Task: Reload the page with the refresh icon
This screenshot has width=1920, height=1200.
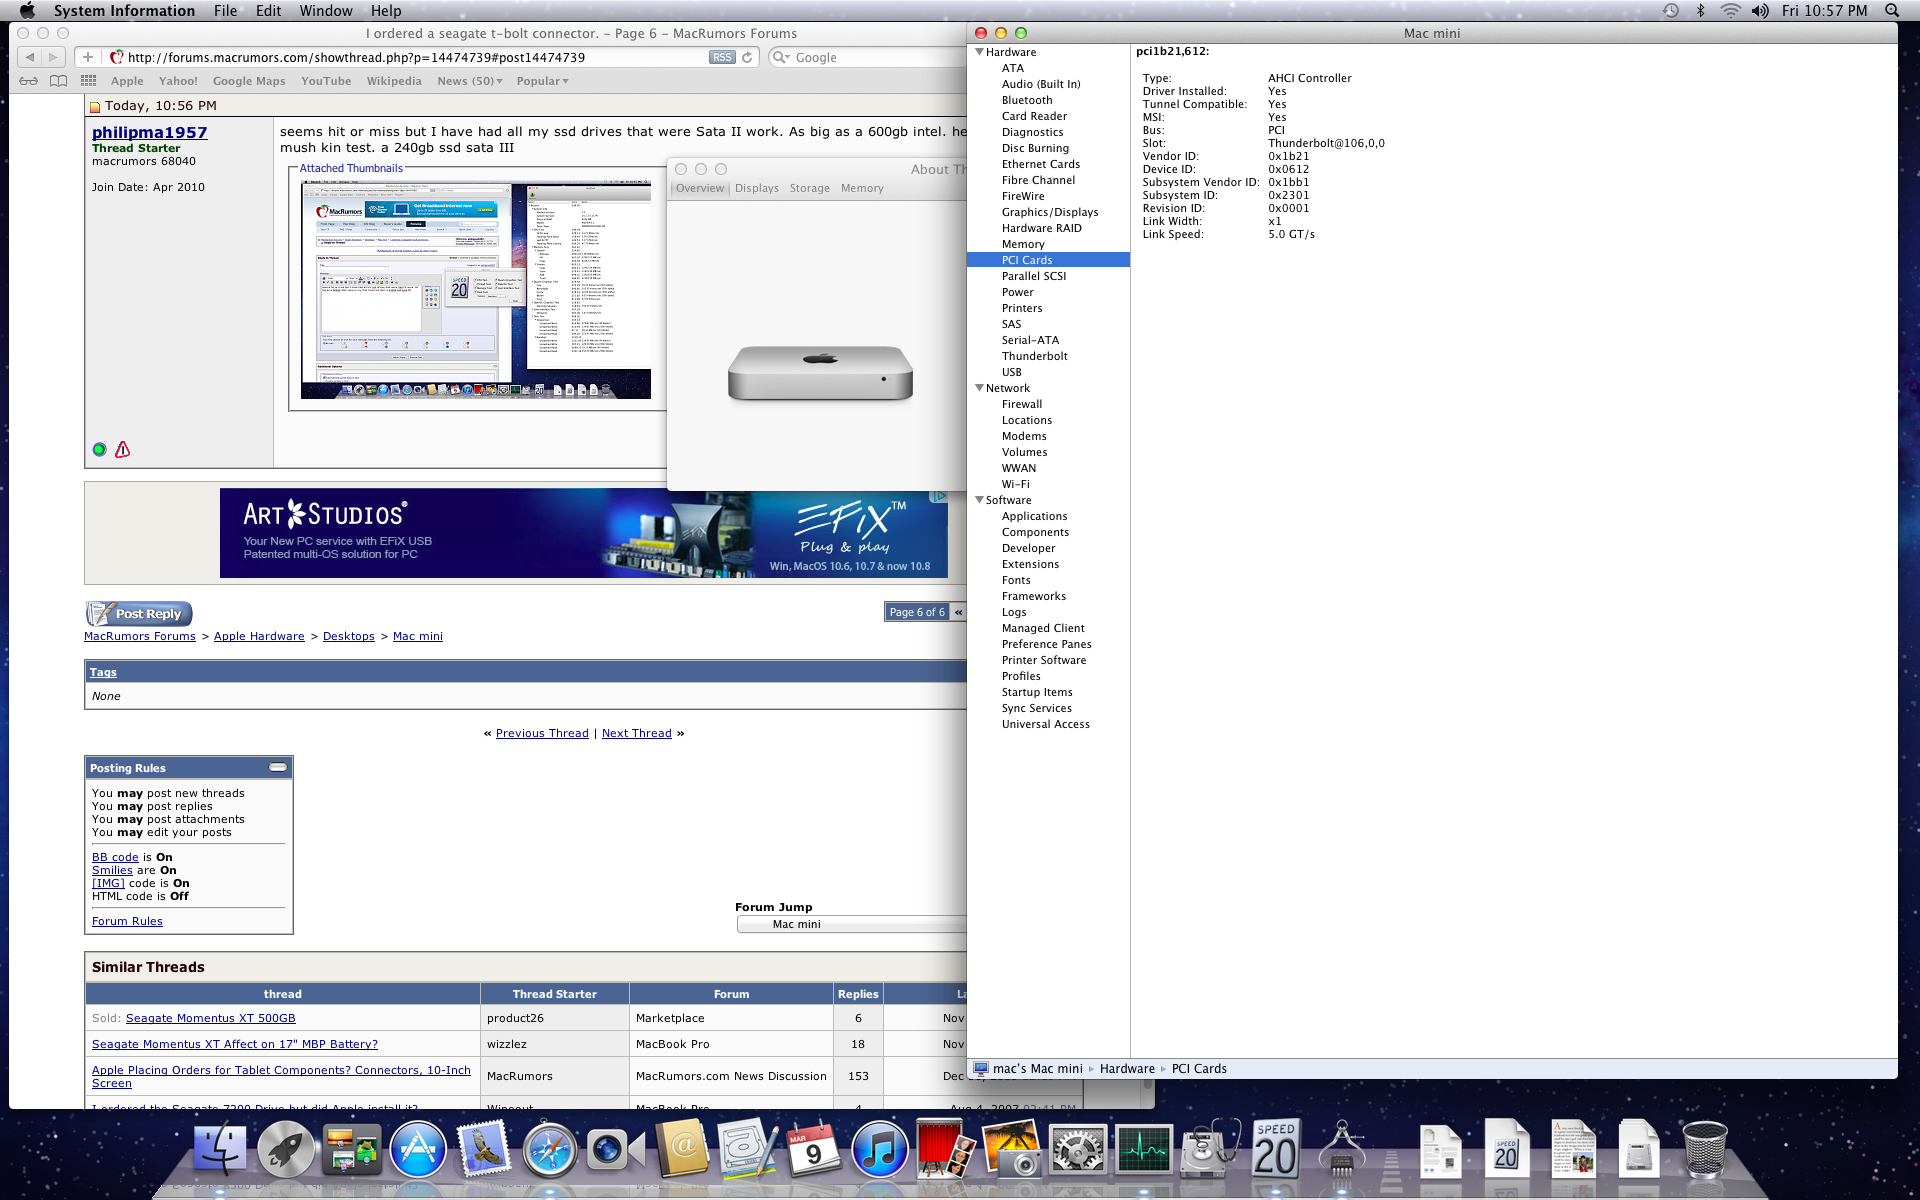Action: [x=747, y=58]
